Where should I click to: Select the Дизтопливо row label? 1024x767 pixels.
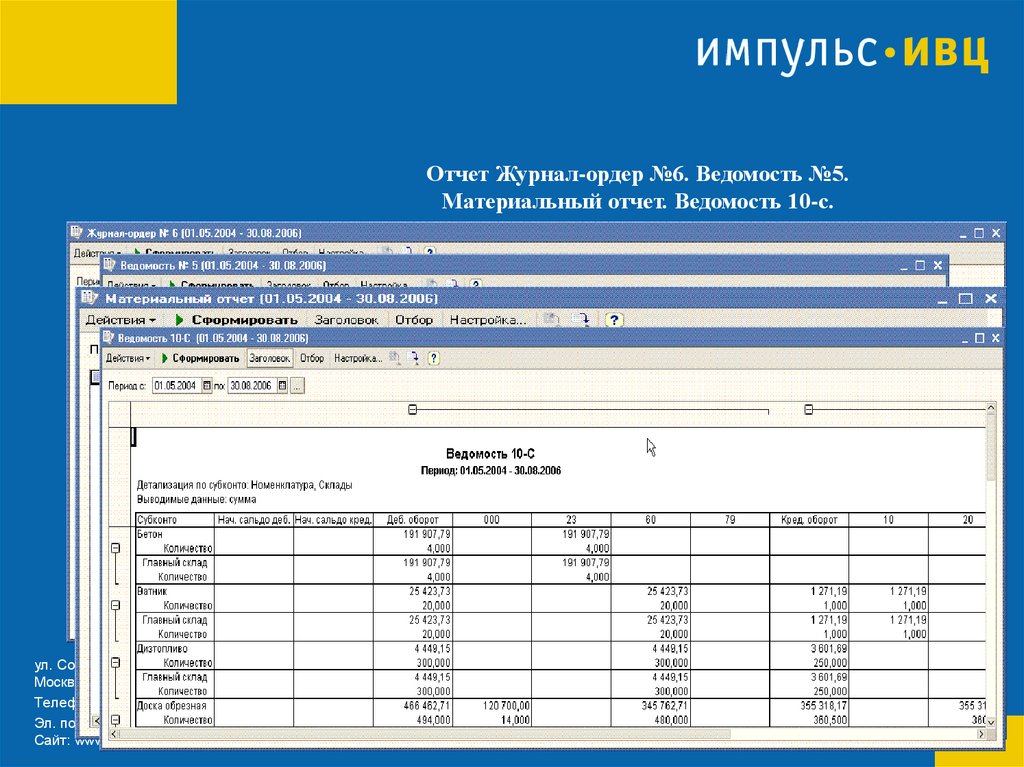(162, 649)
